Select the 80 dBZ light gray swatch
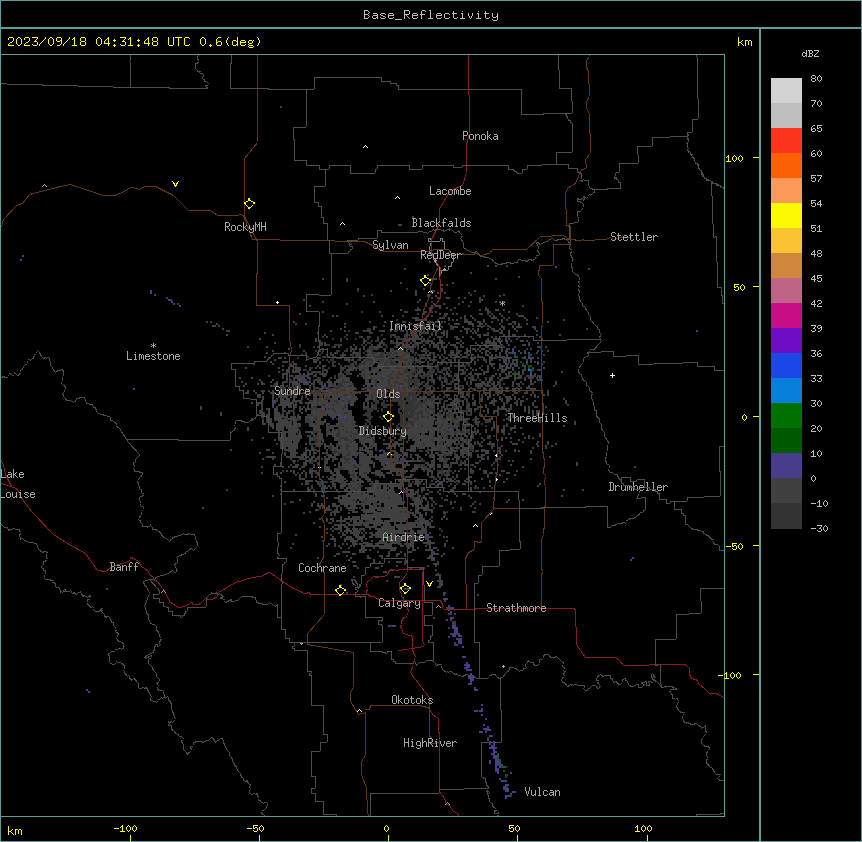862x842 pixels. (786, 90)
